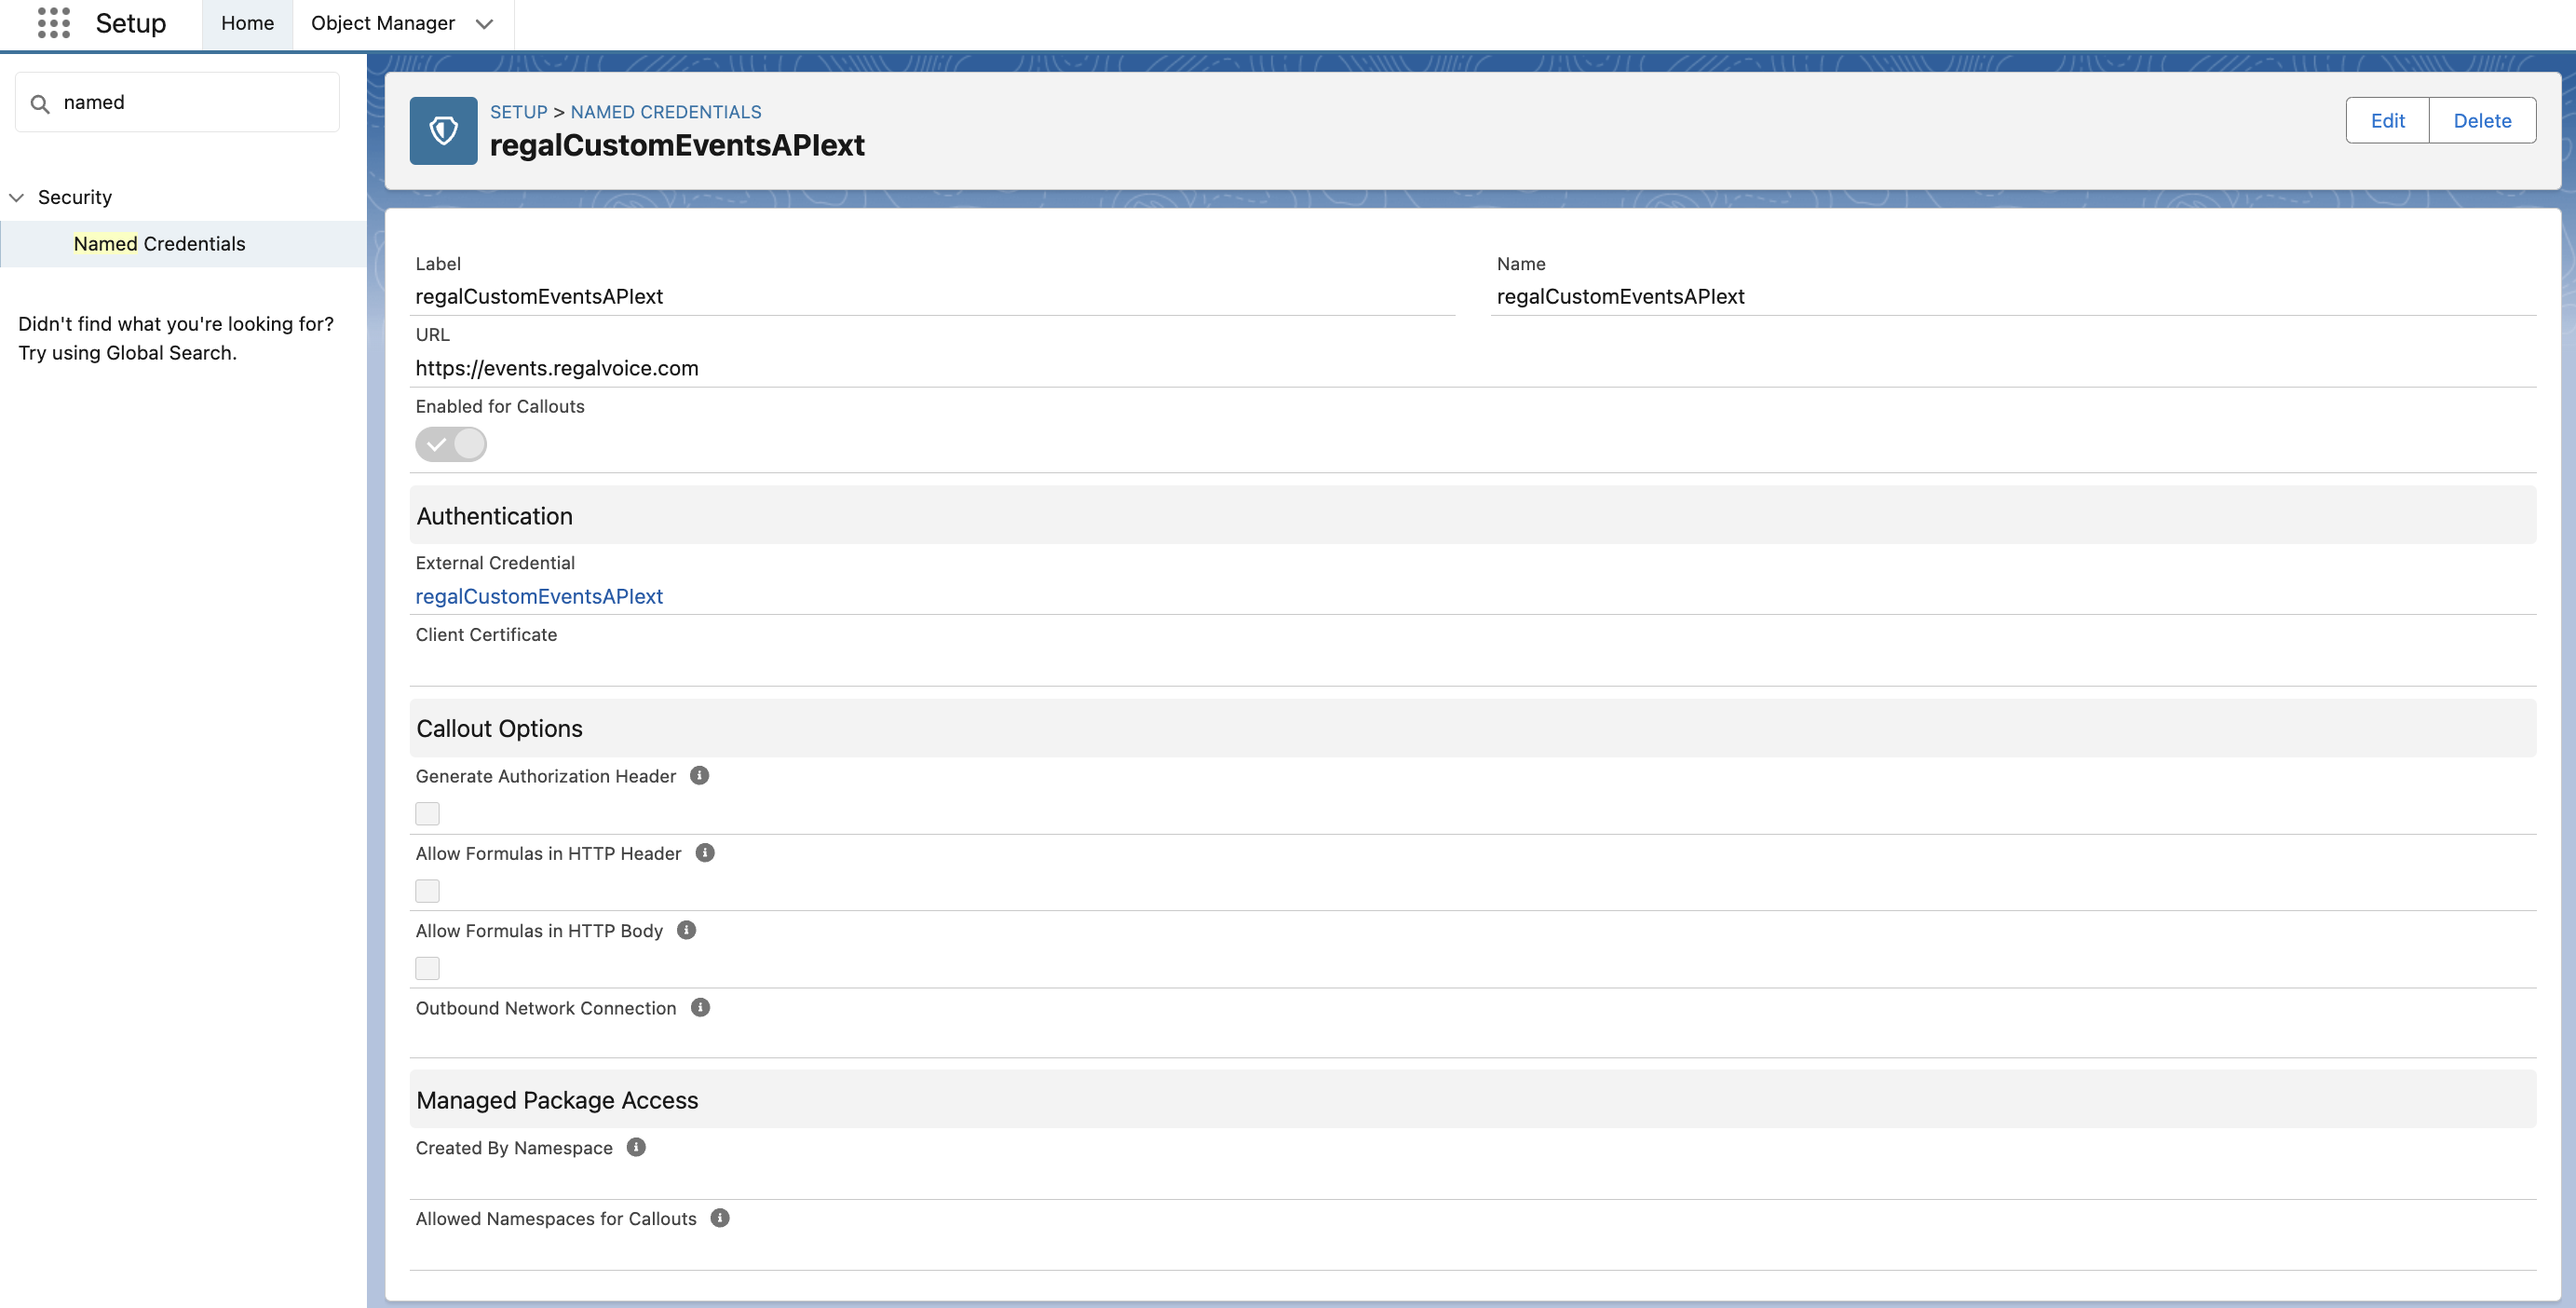This screenshot has width=2576, height=1308.
Task: Click the Authentication section header
Action: pyautogui.click(x=1472, y=515)
